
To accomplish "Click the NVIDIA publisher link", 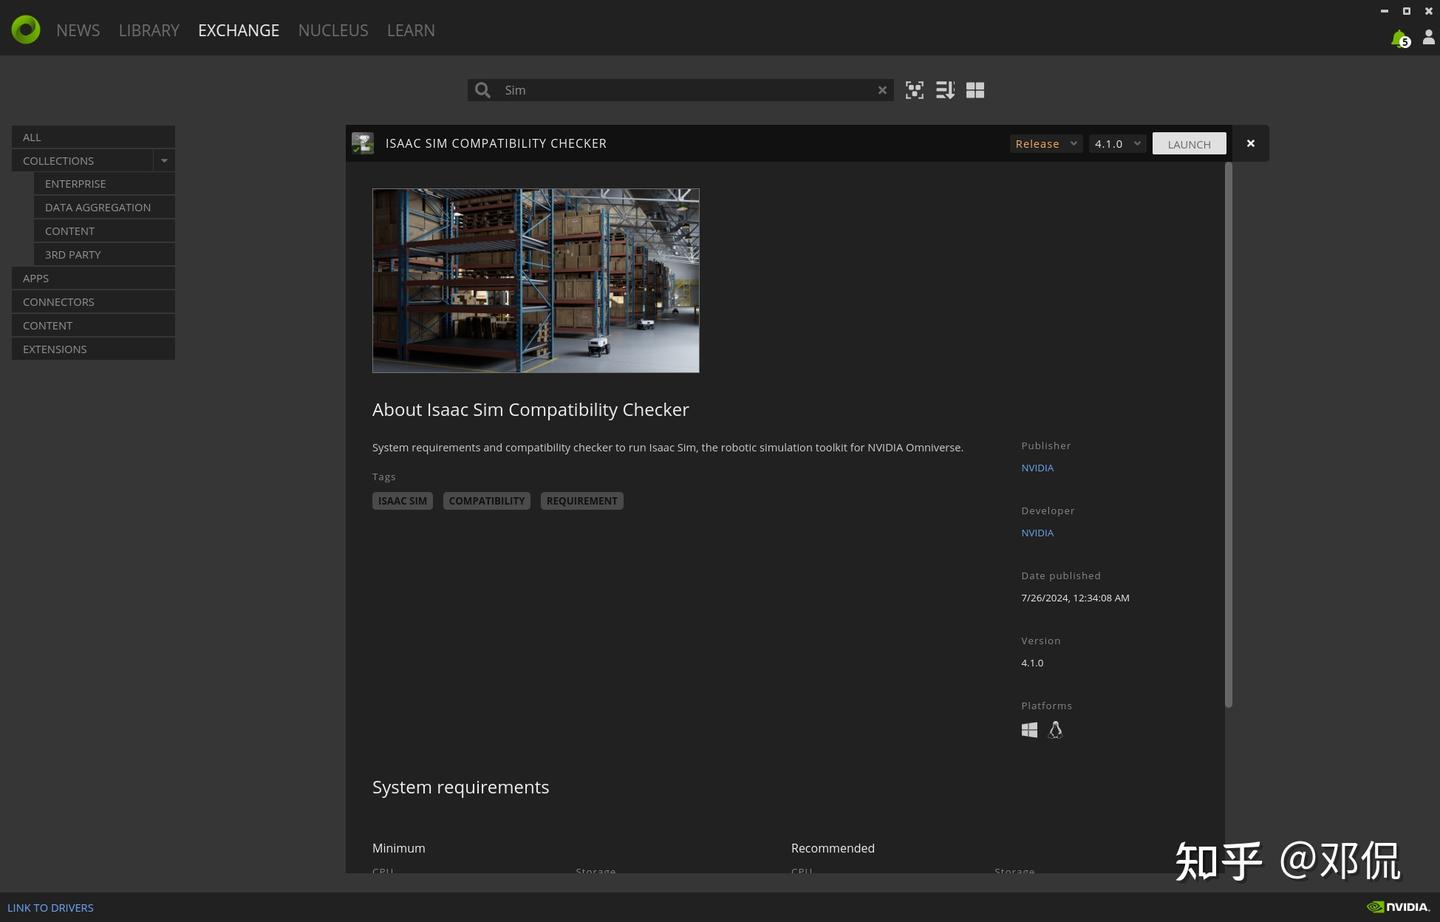I will (1037, 468).
